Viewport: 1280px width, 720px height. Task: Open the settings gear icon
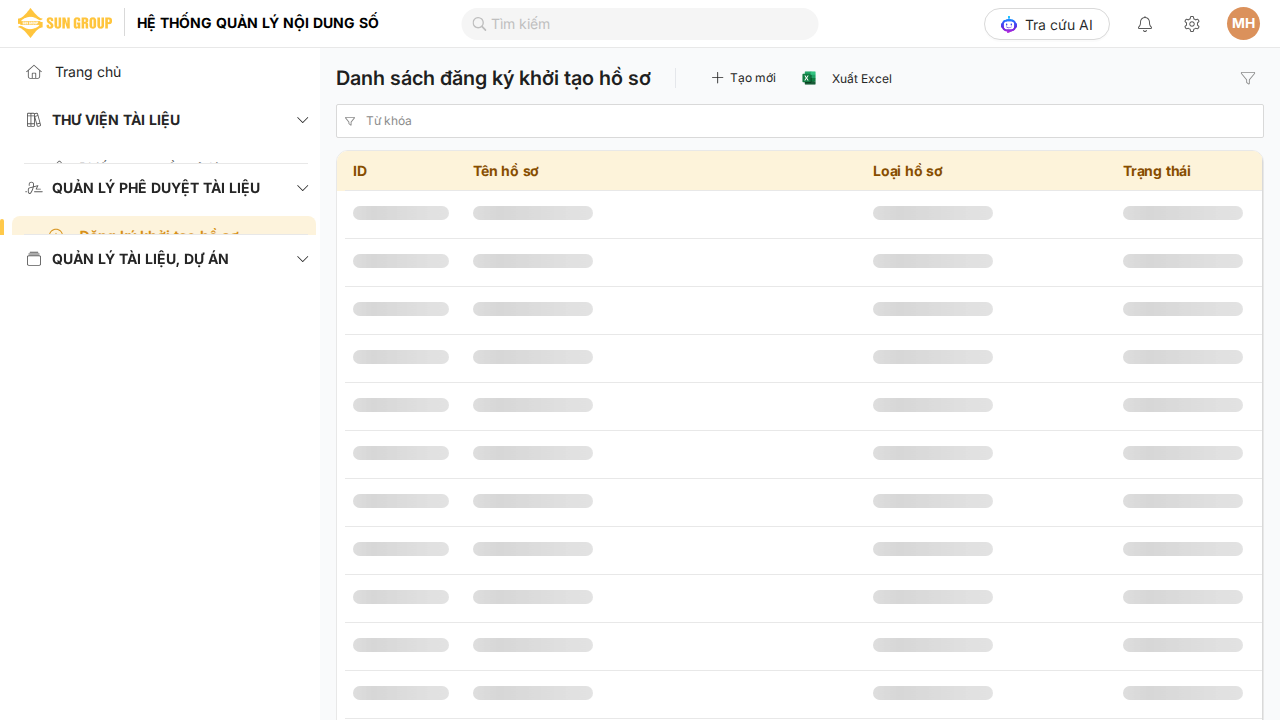coord(1191,24)
